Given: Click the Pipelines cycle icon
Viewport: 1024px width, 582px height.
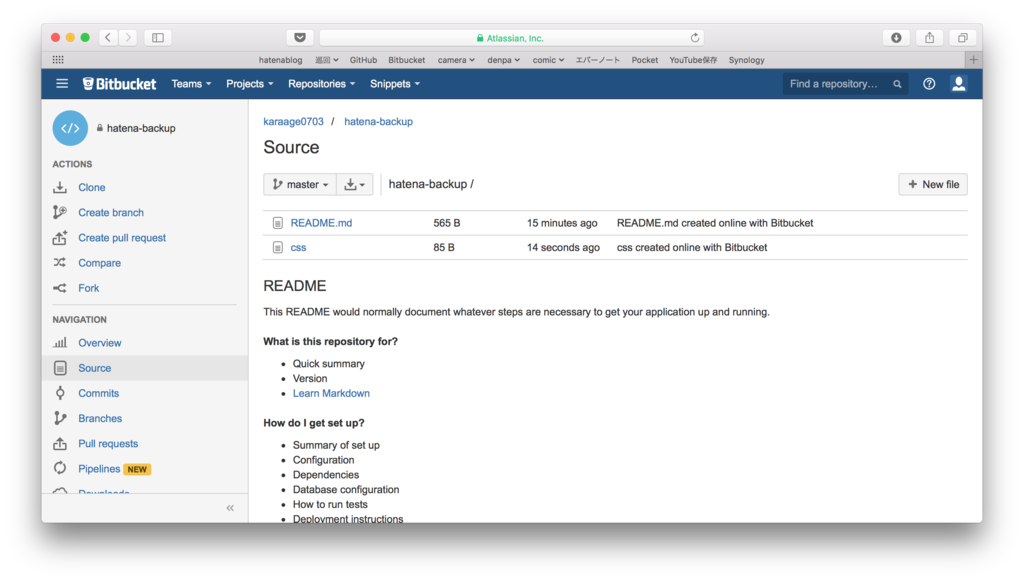Looking at the screenshot, I should coord(60,468).
